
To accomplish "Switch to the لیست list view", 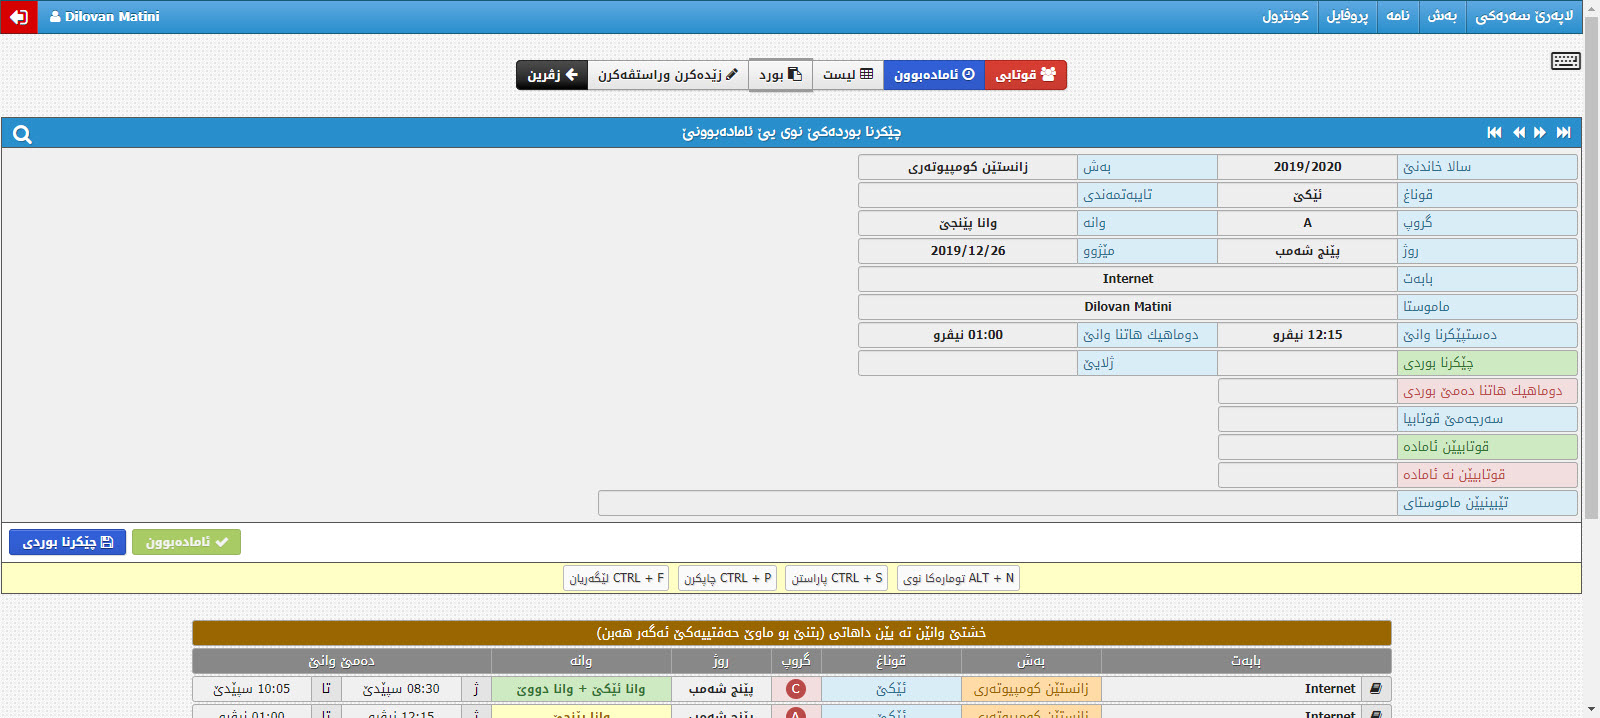I will [x=847, y=75].
